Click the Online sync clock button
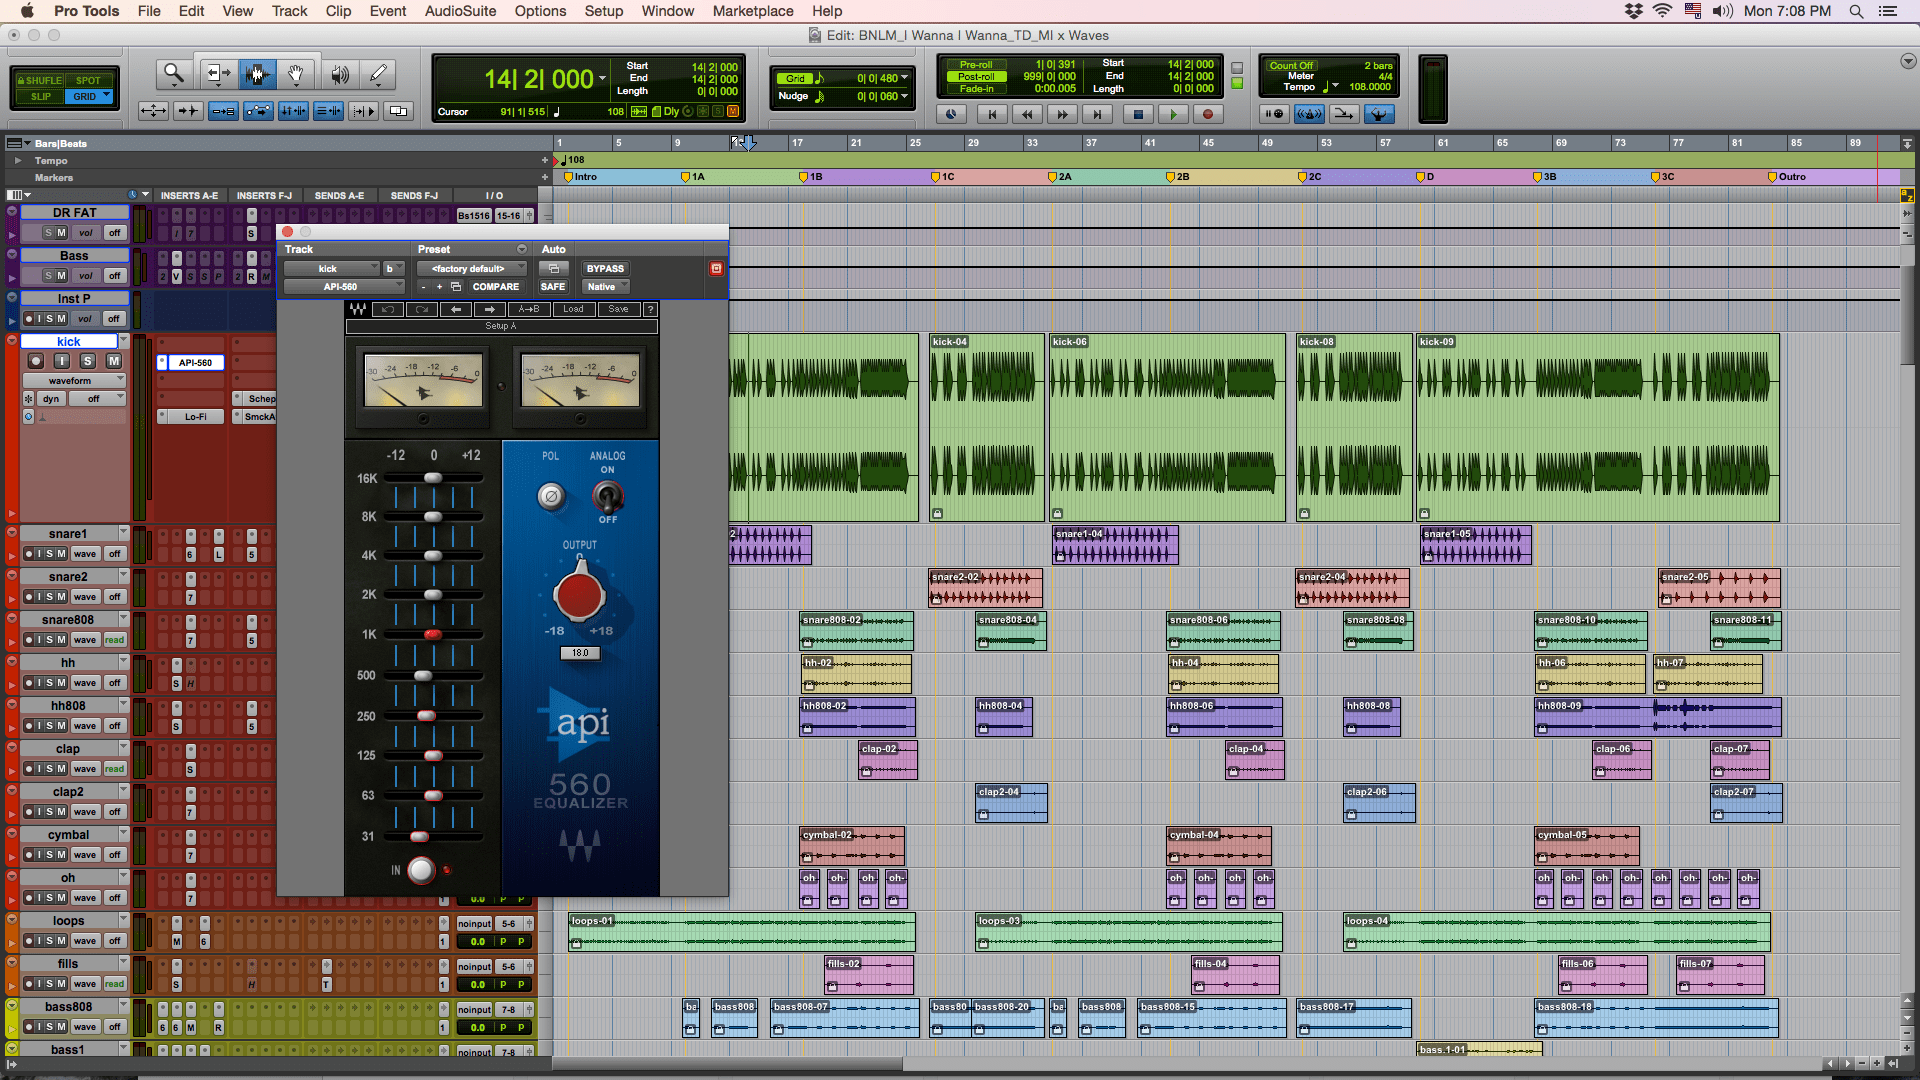 pyautogui.click(x=951, y=114)
